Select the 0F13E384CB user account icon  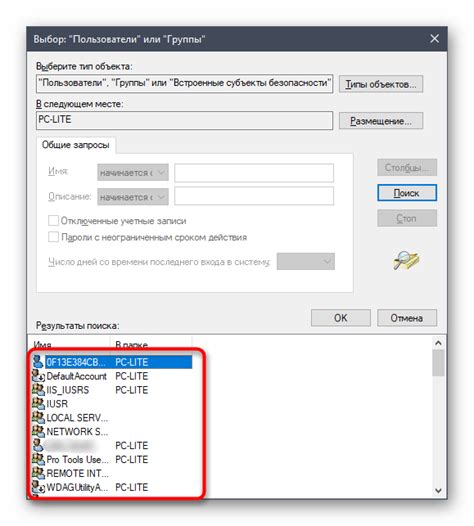coord(38,362)
